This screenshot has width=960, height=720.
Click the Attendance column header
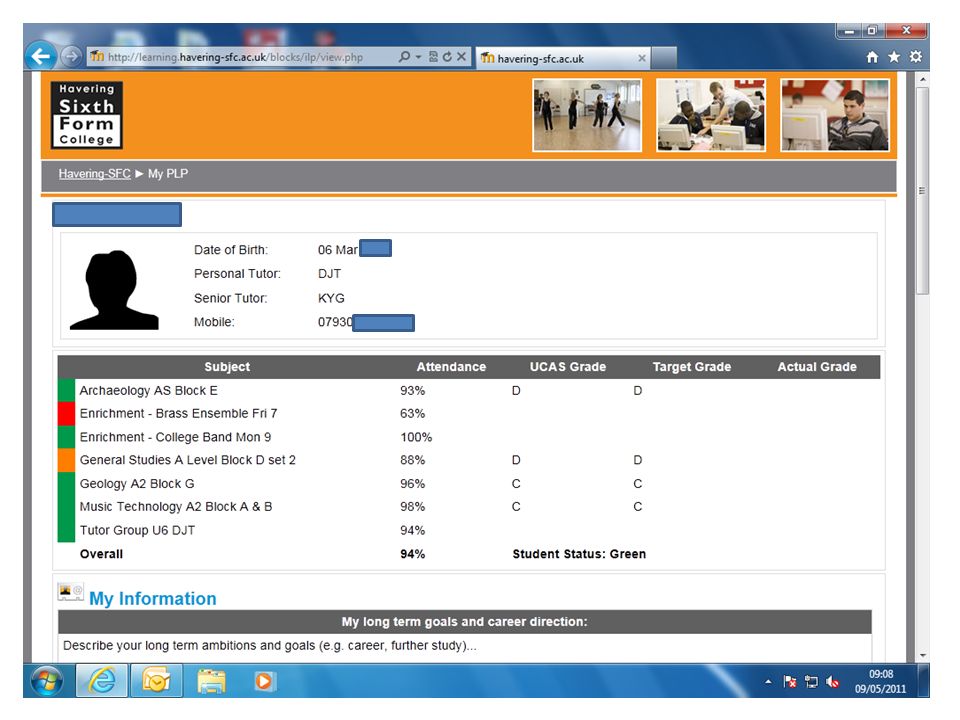[x=451, y=367]
